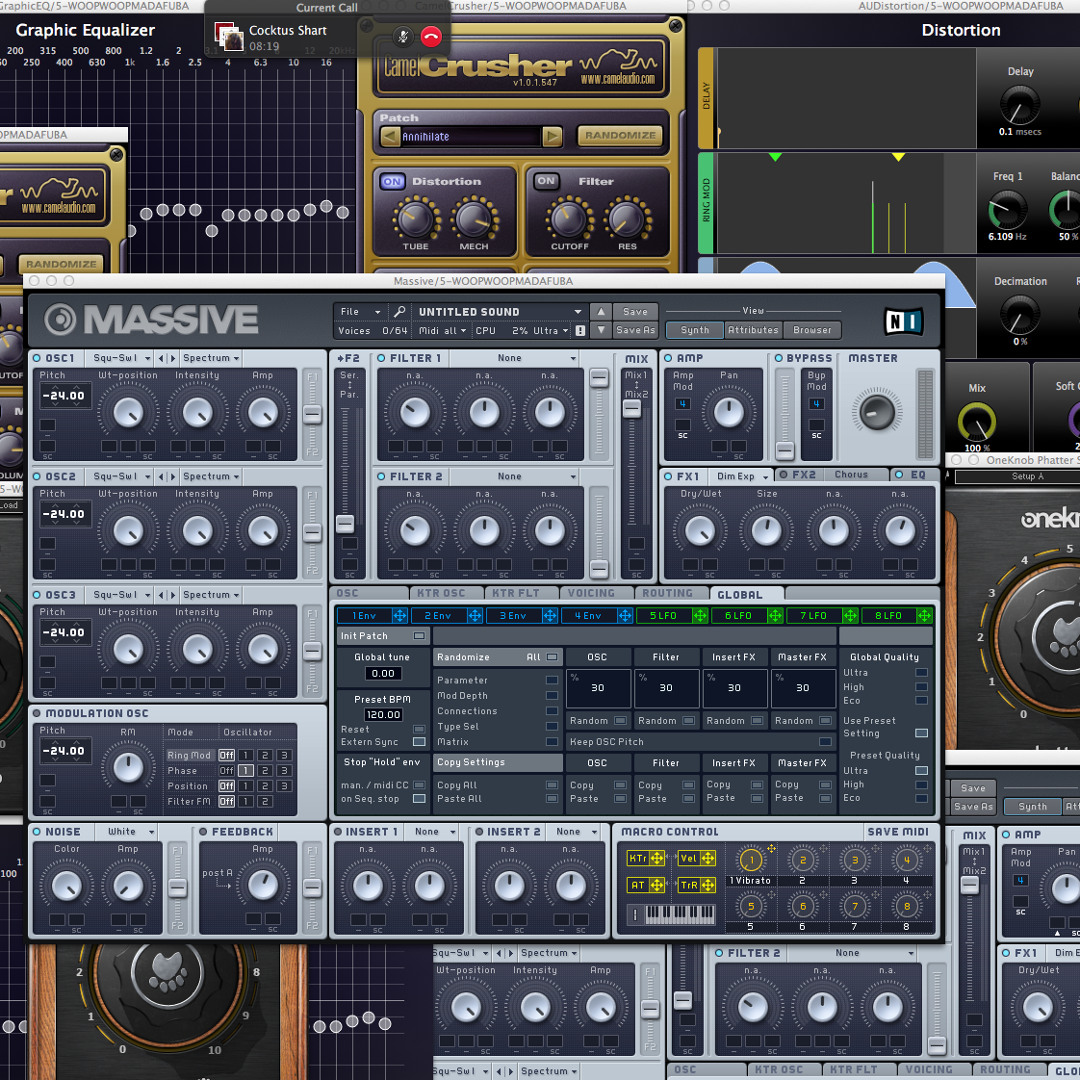
Task: Click the exclamation panic icon beside Ultra
Action: (581, 331)
